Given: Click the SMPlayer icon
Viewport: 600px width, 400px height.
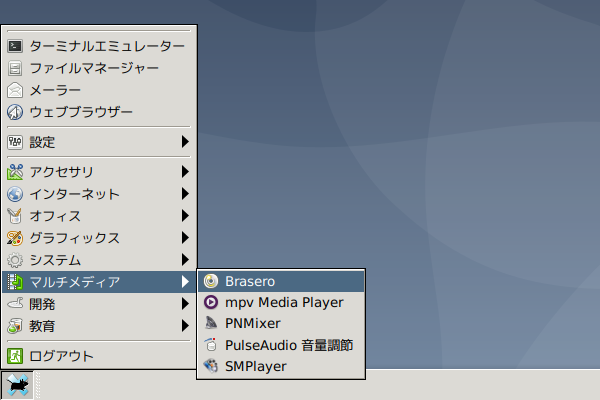Looking at the screenshot, I should click(x=211, y=366).
